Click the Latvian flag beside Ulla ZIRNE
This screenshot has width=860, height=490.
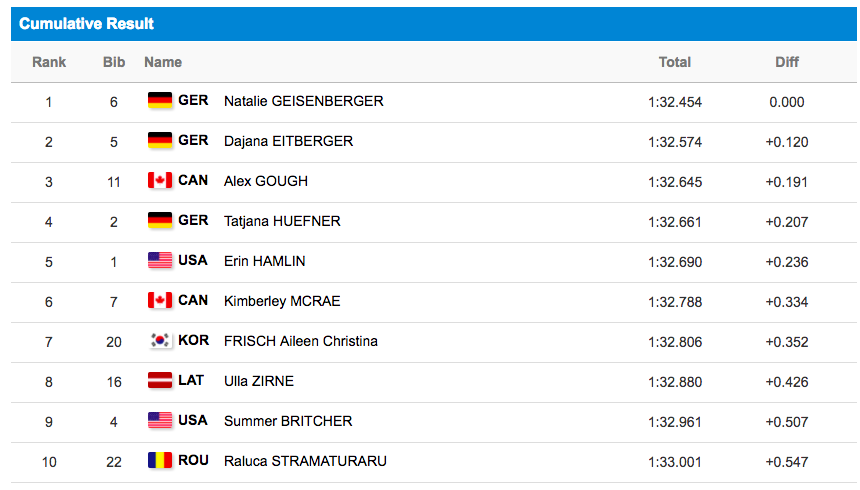tap(160, 380)
